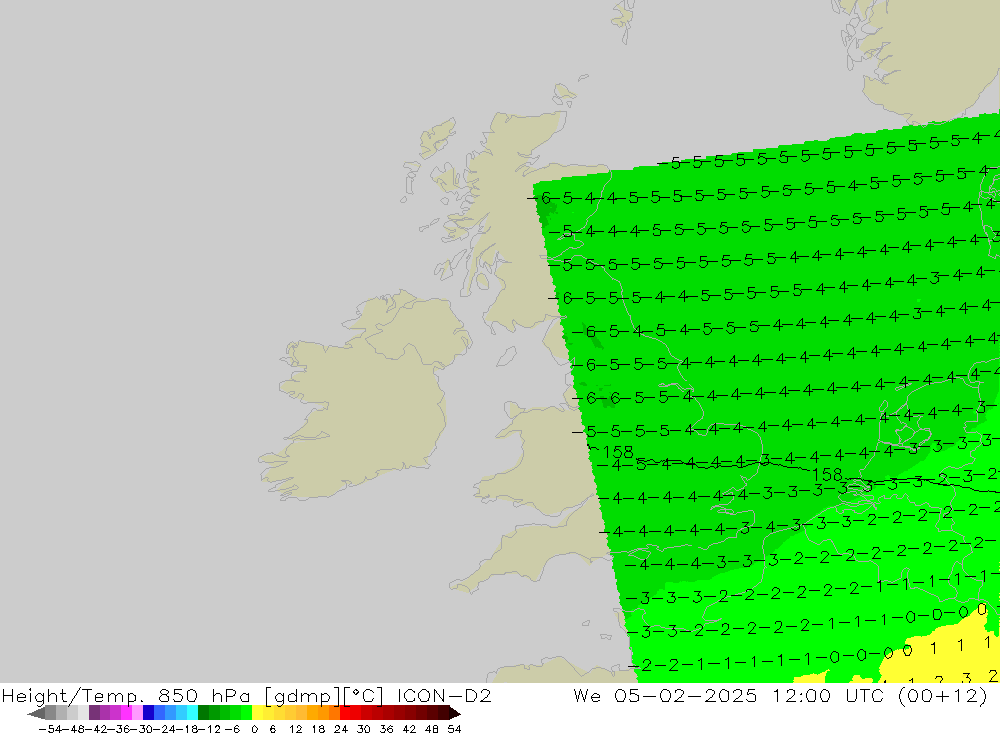The height and width of the screenshot is (733, 1000).
Task: Click the dark purple legend swatch near -42
Action: [94, 713]
